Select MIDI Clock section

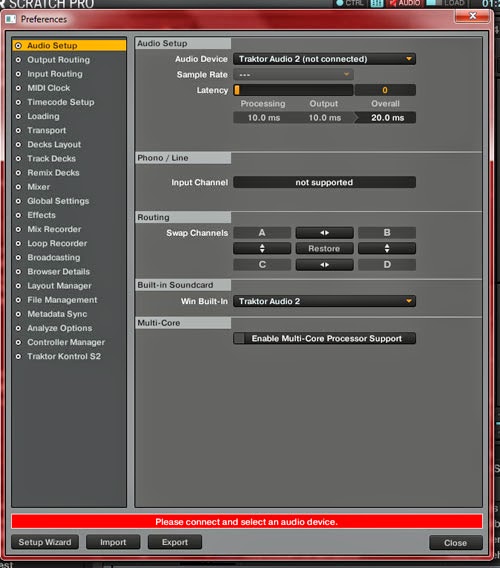(x=49, y=88)
